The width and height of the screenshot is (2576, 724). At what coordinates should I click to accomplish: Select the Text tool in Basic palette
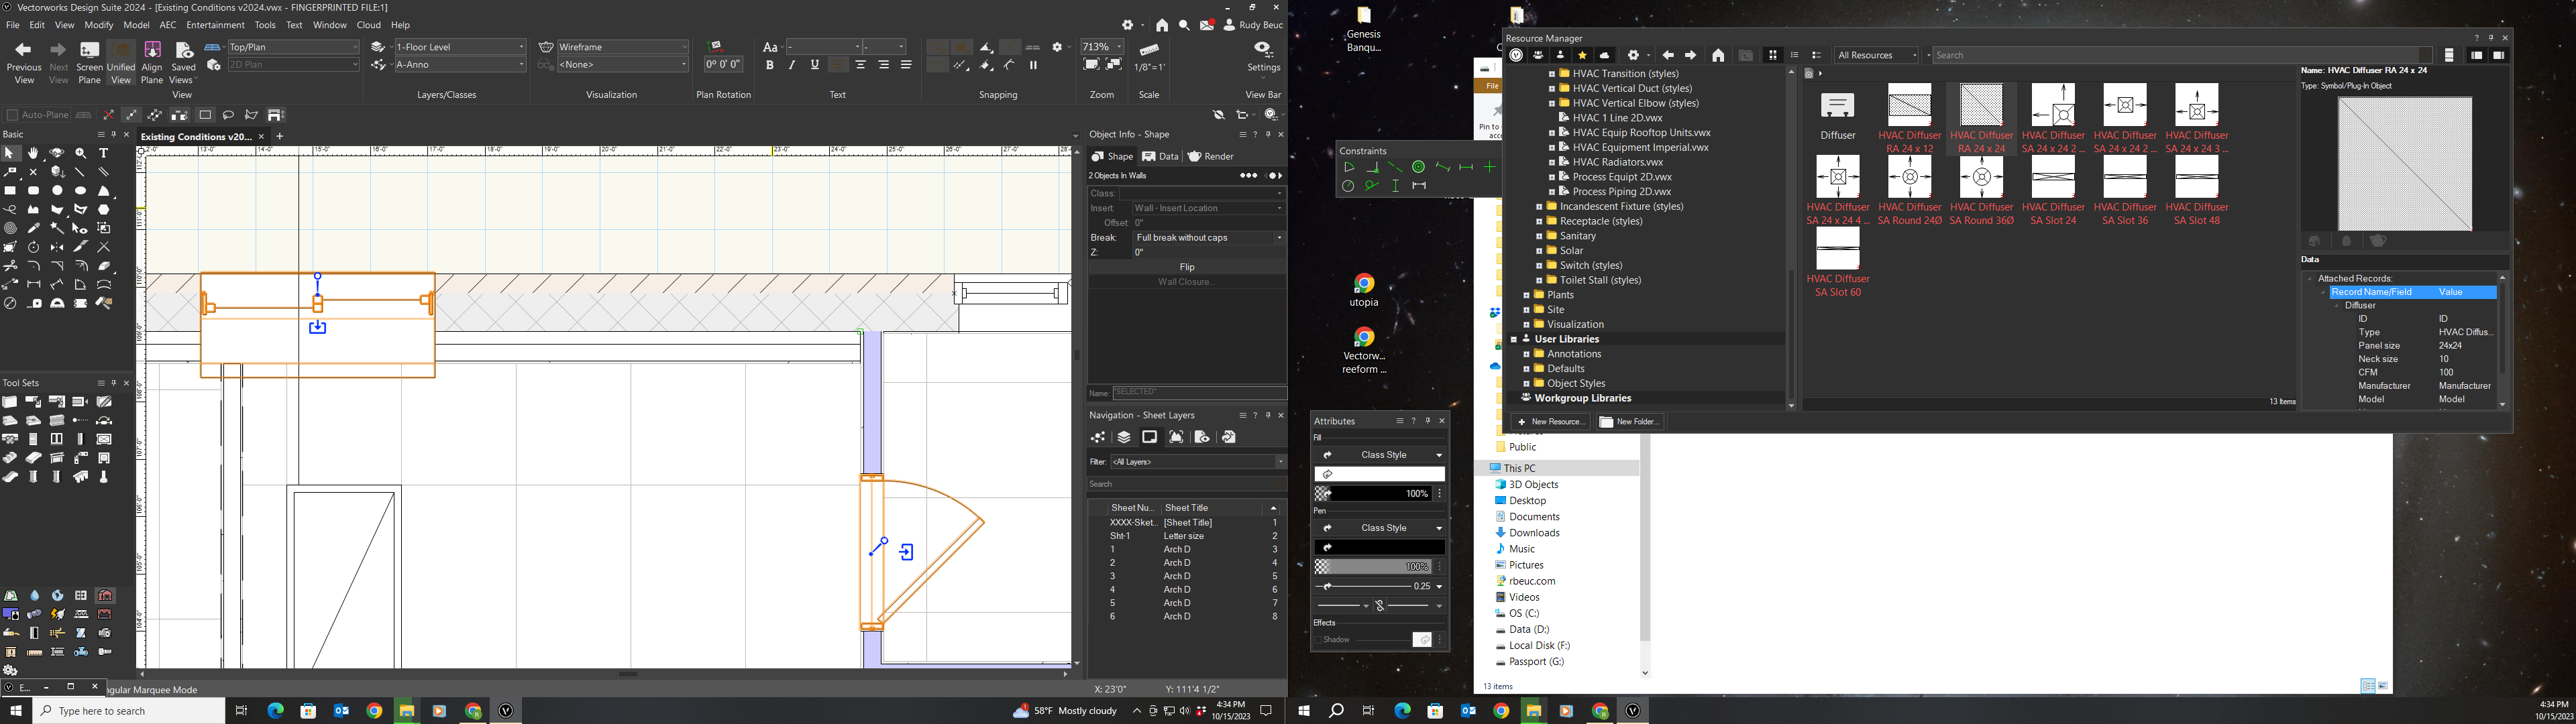click(104, 153)
